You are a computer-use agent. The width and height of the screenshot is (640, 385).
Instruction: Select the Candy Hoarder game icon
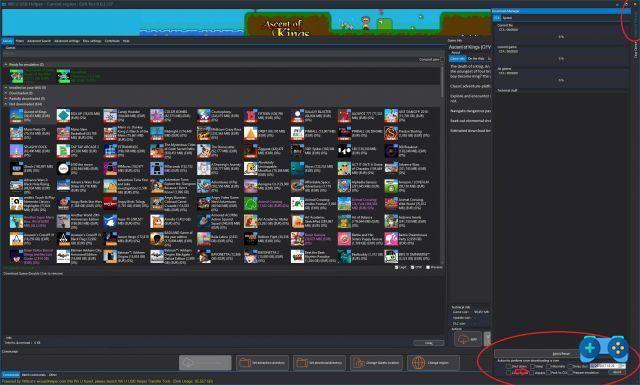tap(110, 116)
